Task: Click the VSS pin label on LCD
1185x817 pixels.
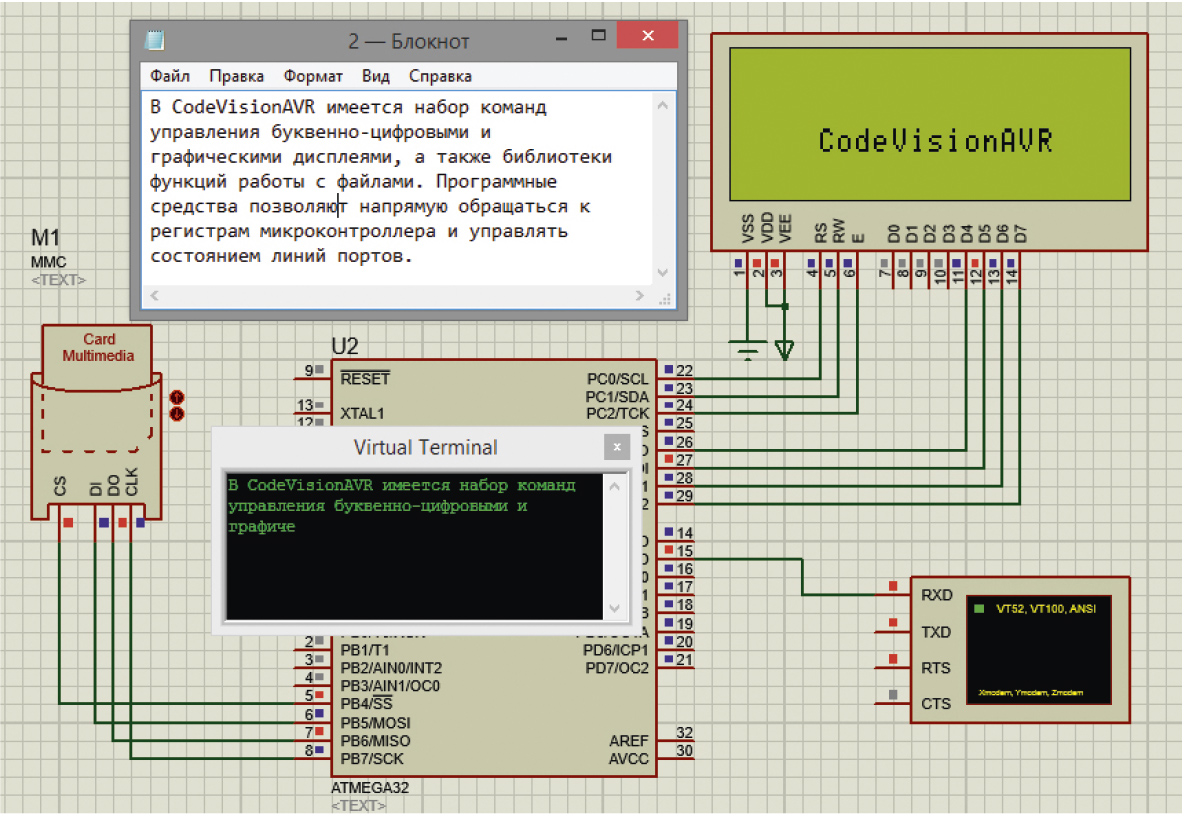Action: click(747, 229)
